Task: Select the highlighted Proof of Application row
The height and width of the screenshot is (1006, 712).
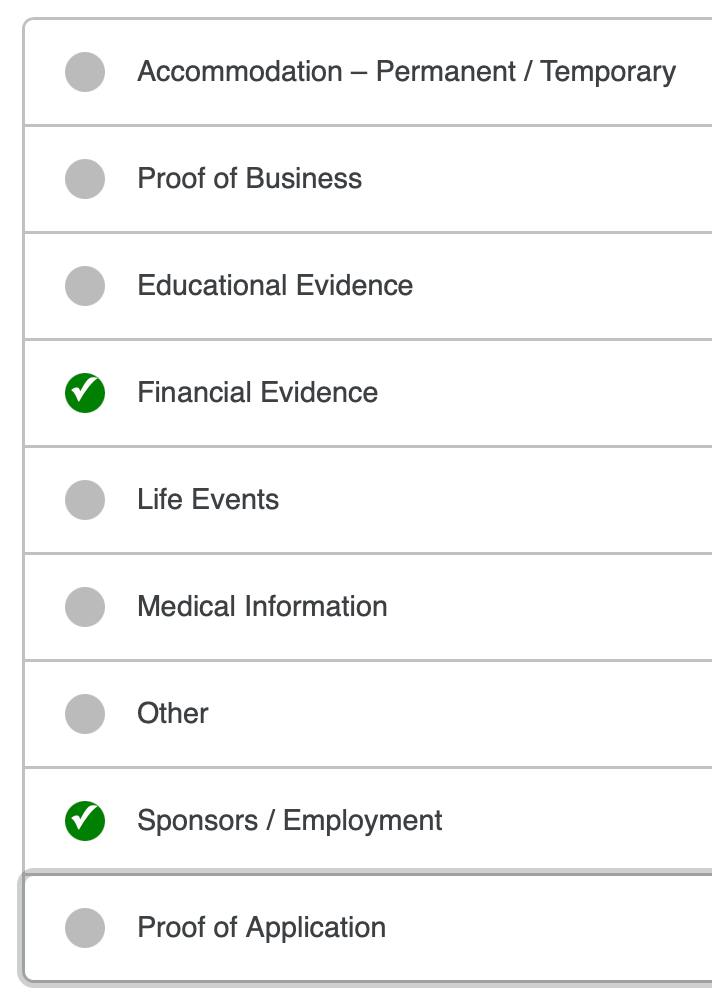Action: coord(367,928)
